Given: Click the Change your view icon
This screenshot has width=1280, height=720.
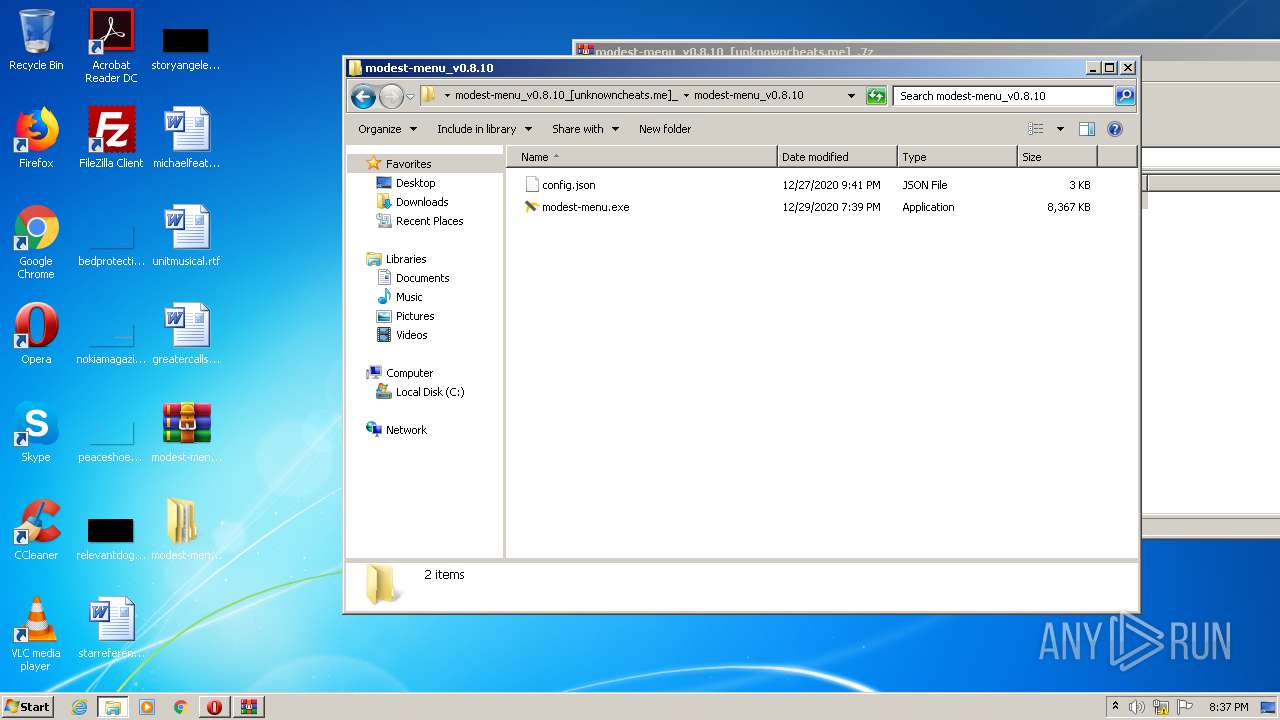Looking at the screenshot, I should 1036,129.
